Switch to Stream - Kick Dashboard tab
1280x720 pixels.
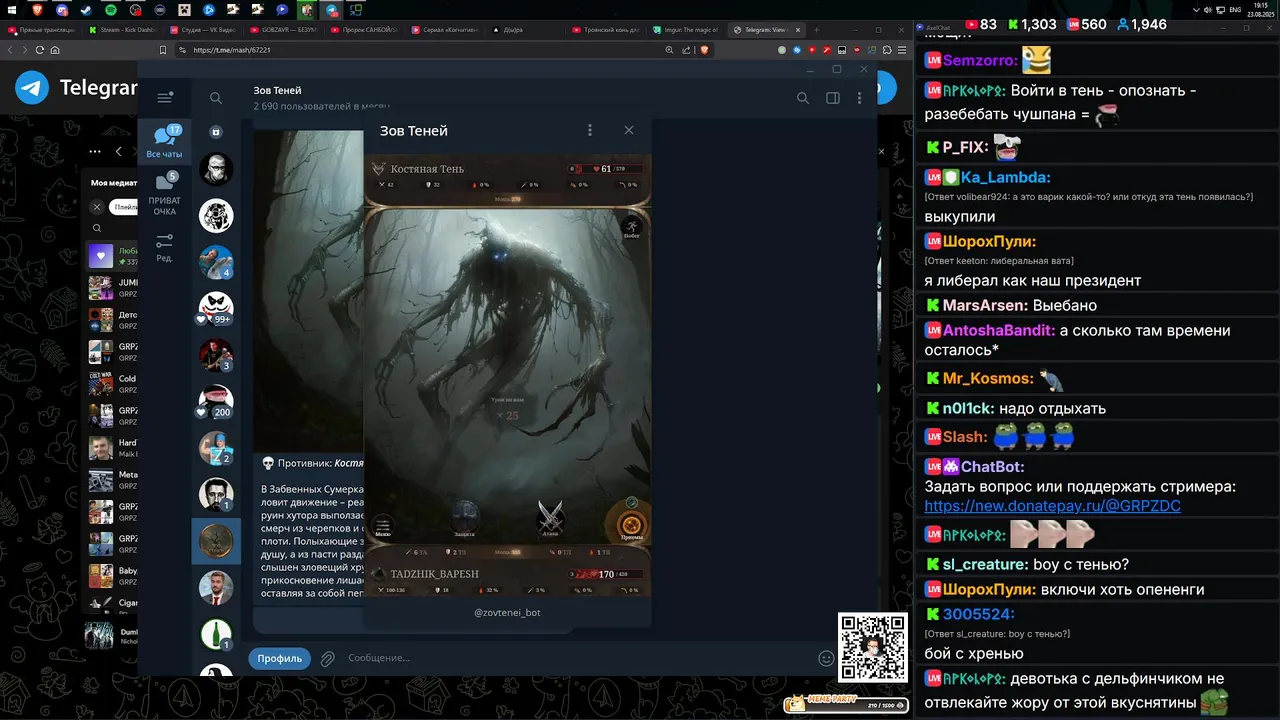[x=123, y=30]
